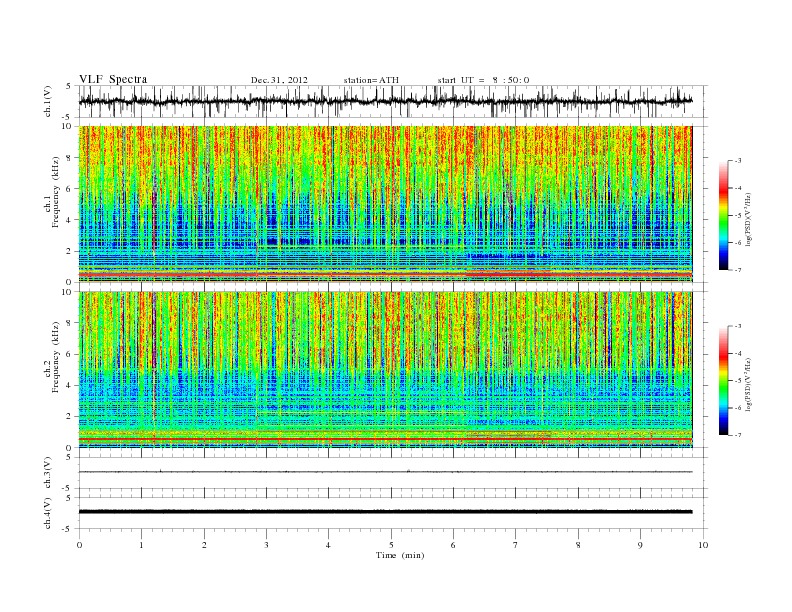
Task: Click the "1" tick on the time axis
Action: tap(141, 545)
